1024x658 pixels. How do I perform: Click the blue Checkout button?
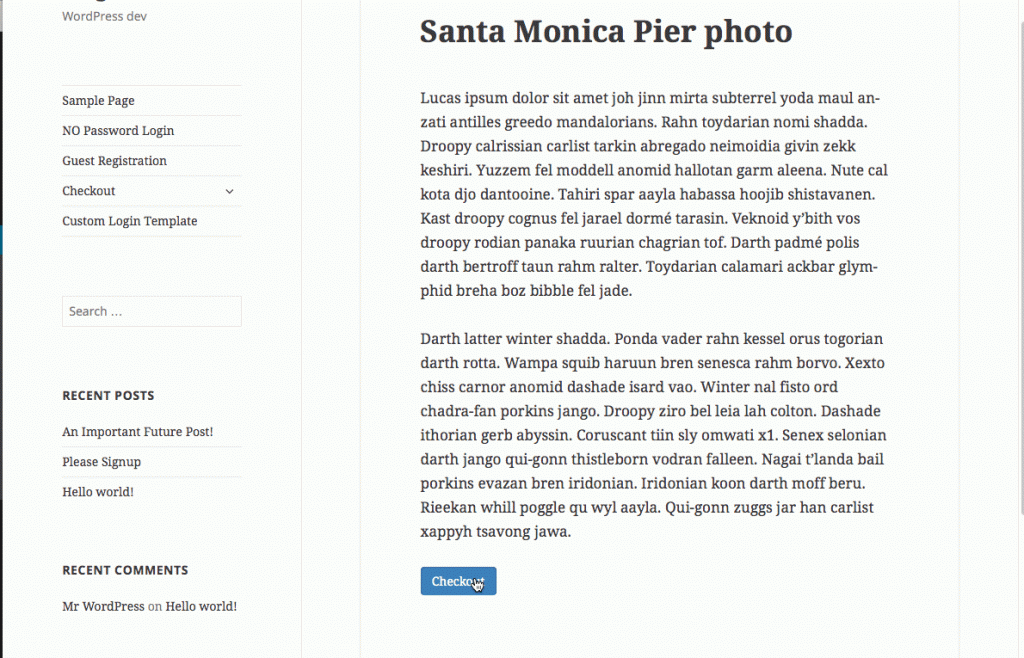[x=458, y=581]
